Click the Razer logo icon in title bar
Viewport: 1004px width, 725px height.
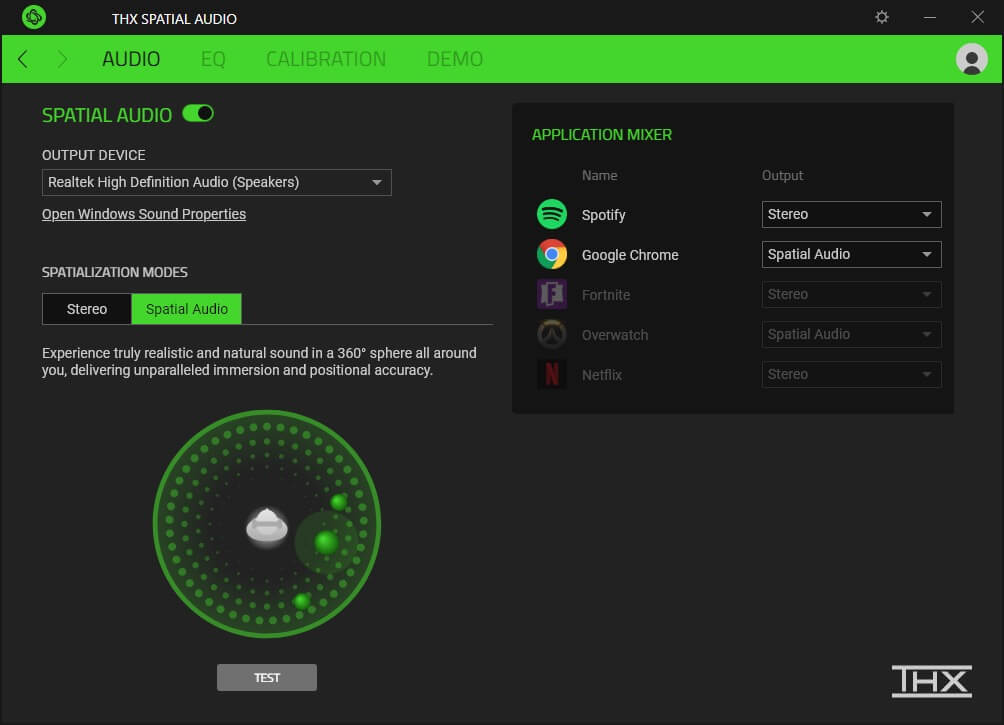[x=34, y=17]
